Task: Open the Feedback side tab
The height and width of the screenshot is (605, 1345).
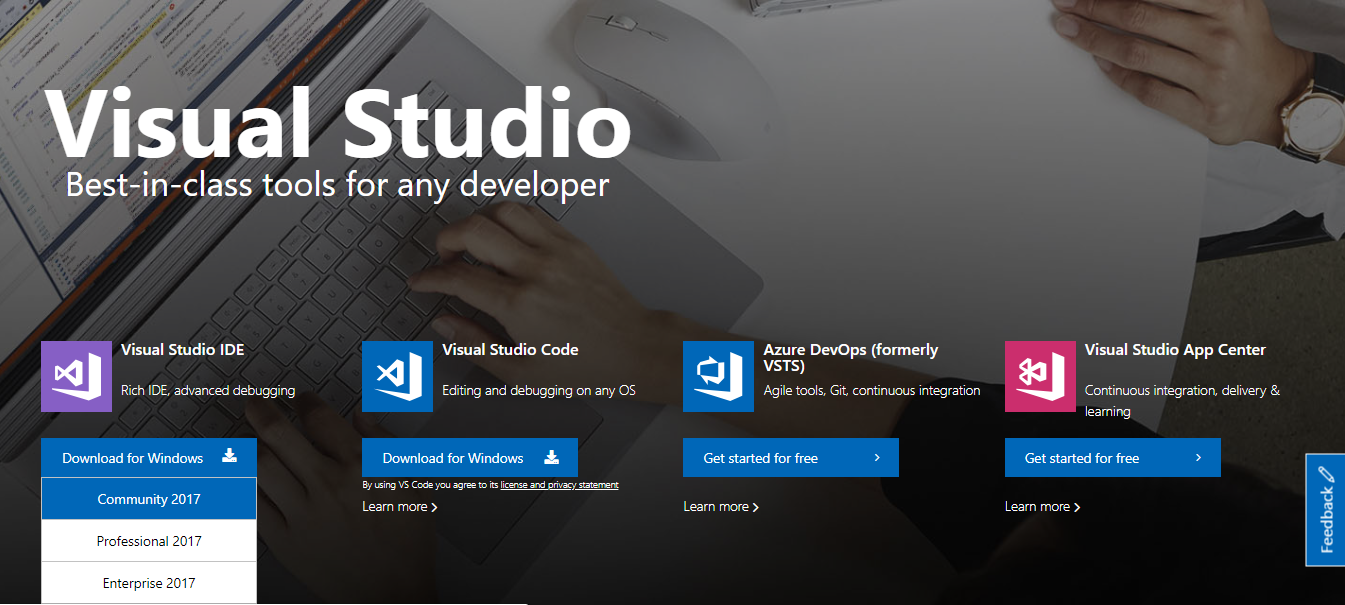Action: pyautogui.click(x=1325, y=510)
